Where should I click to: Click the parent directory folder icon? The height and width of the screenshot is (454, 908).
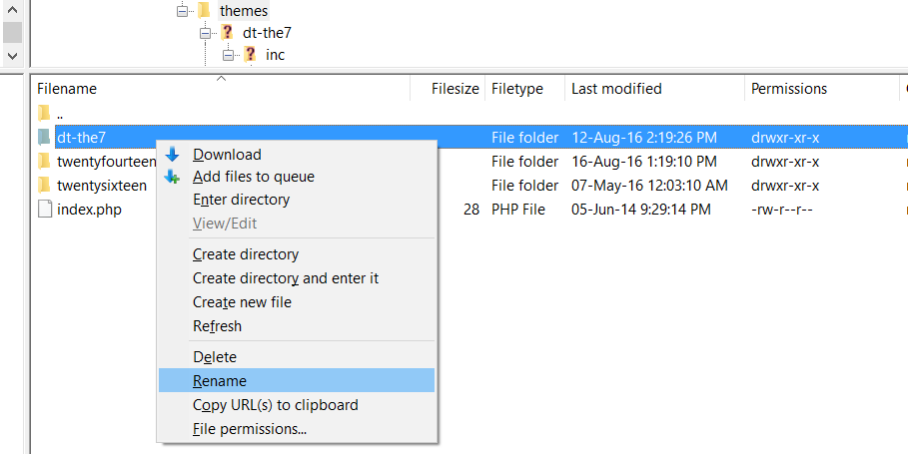[44, 113]
